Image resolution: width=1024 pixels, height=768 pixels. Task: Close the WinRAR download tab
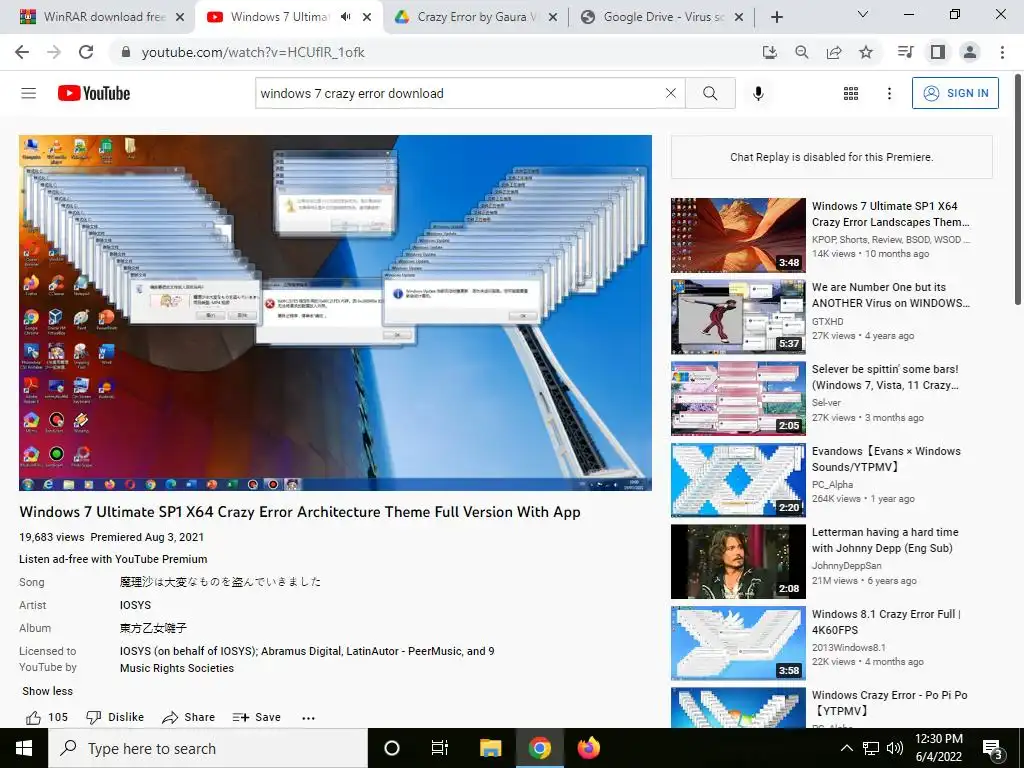coord(180,17)
